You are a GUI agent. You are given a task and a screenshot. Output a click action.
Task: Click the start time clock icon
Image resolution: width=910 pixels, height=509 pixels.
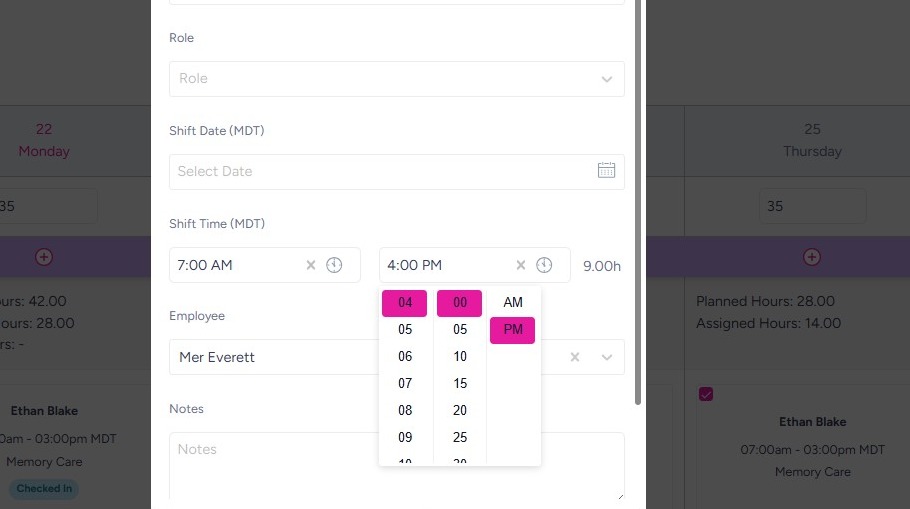tap(334, 265)
